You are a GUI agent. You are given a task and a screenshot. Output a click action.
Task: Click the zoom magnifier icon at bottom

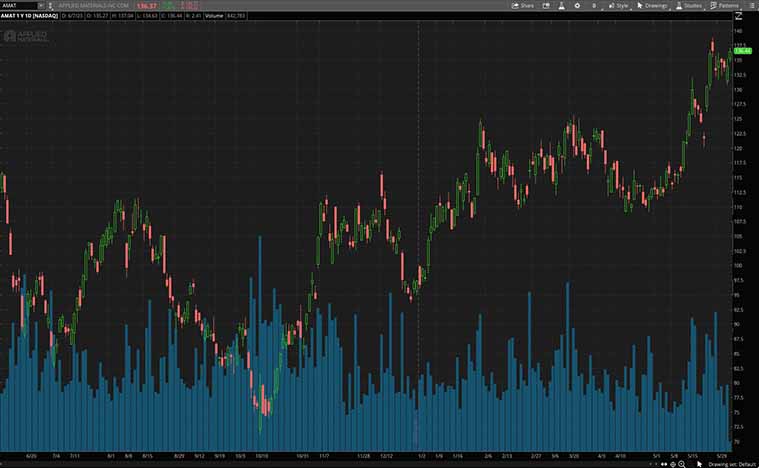(682, 463)
